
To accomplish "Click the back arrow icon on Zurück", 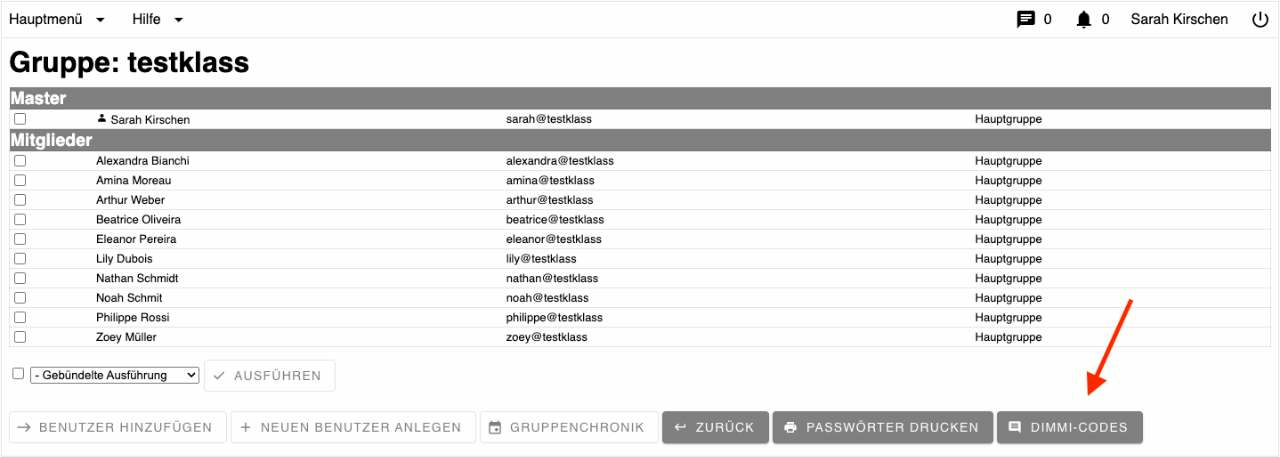I will 681,427.
